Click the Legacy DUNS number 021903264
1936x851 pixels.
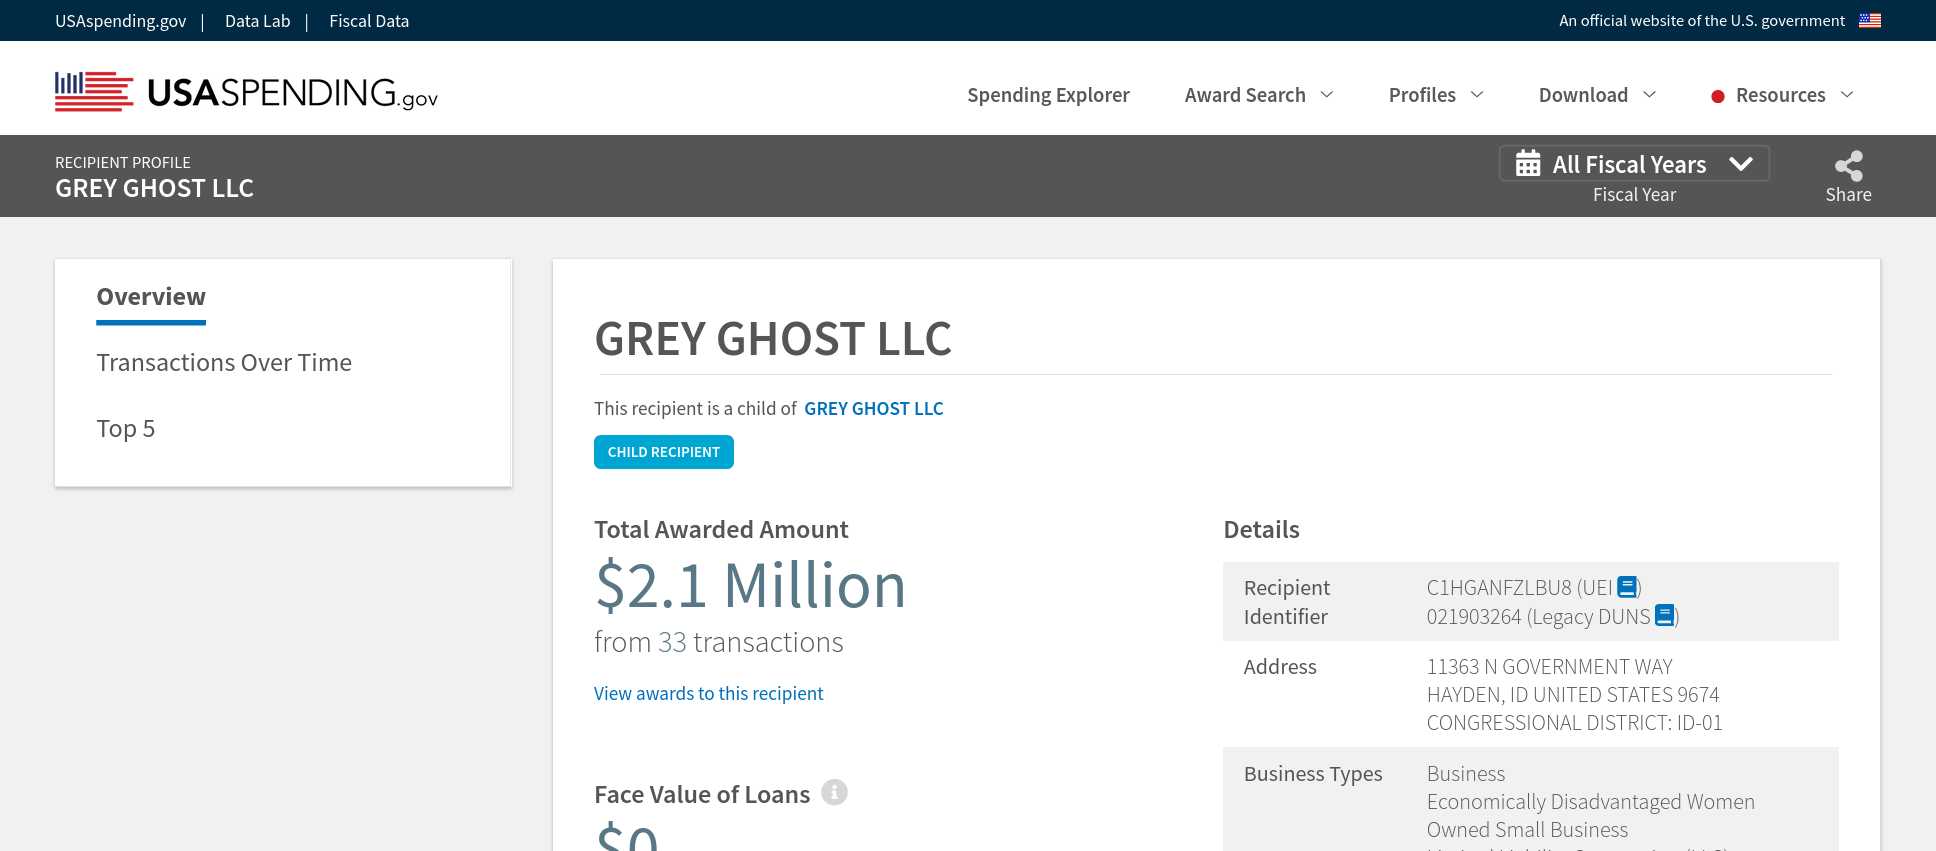tap(1474, 616)
